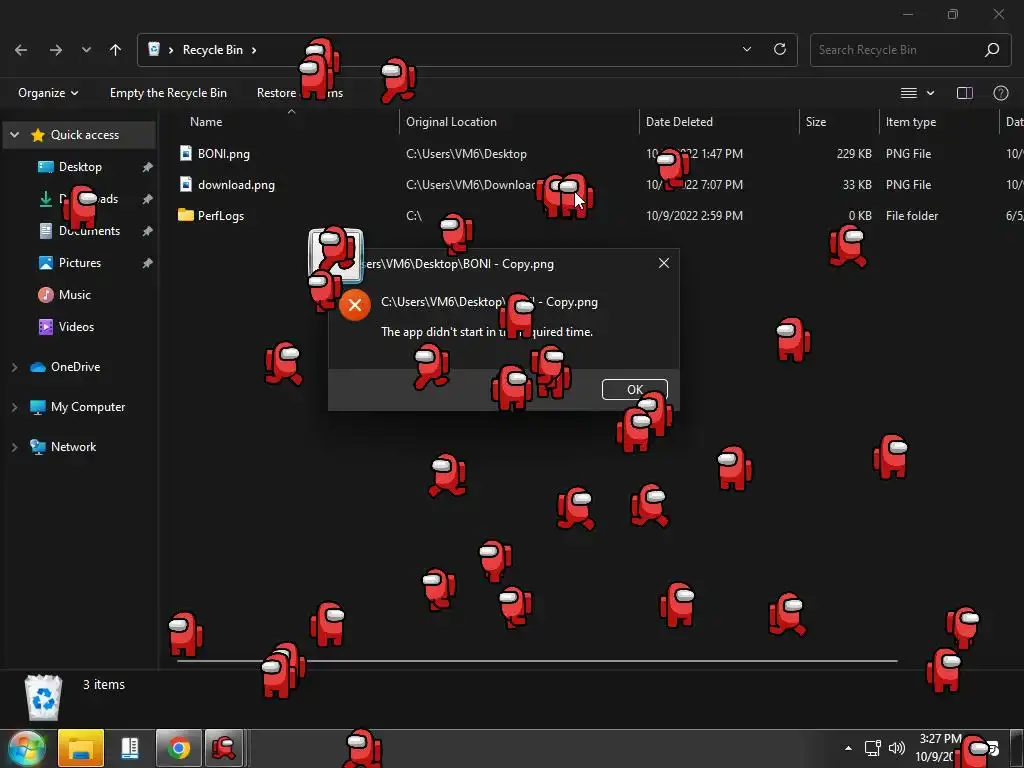The height and width of the screenshot is (768, 1024).
Task: Click the PerfLogs folder icon
Action: pos(185,215)
